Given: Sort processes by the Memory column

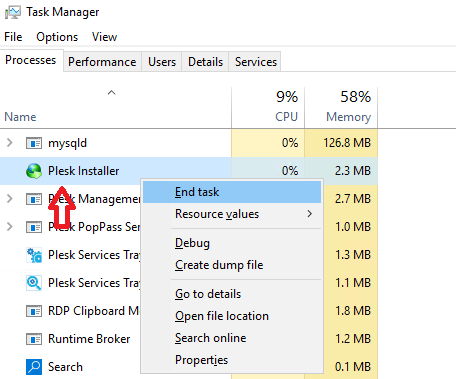Looking at the screenshot, I should pos(341,108).
